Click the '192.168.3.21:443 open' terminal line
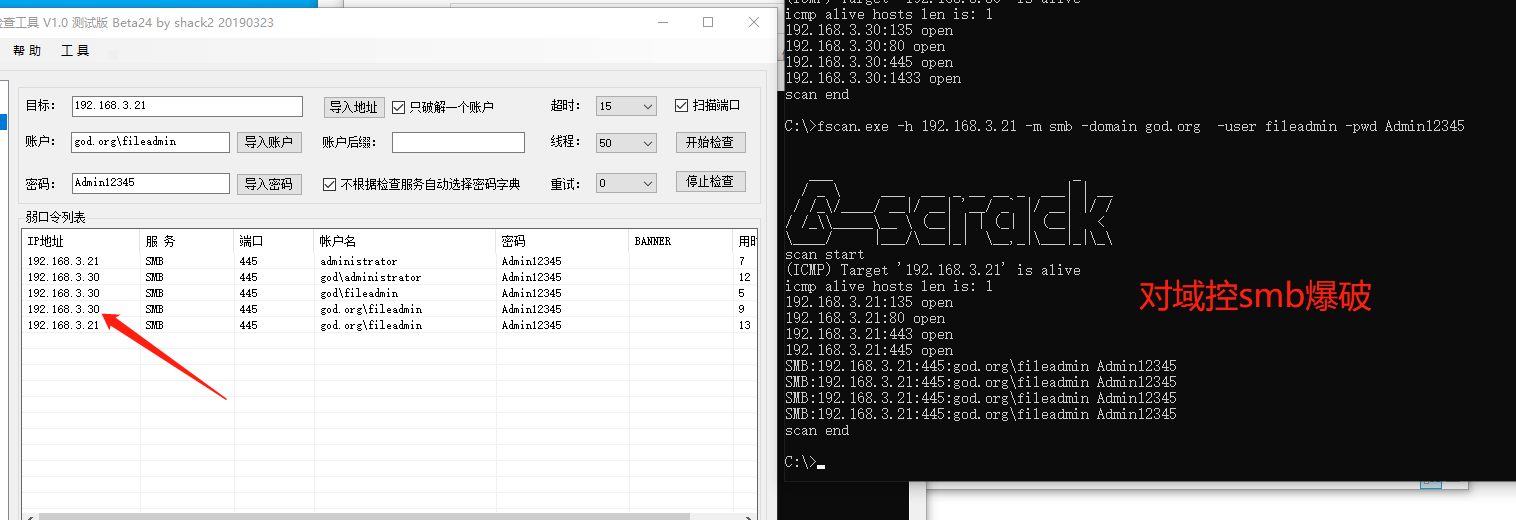 point(869,334)
